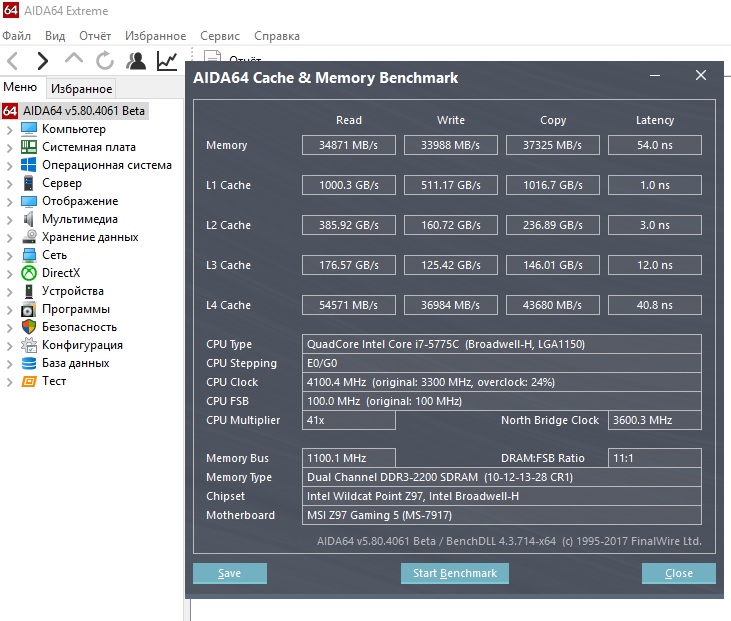731x621 pixels.
Task: Click the Start Benchmark button
Action: [x=455, y=573]
